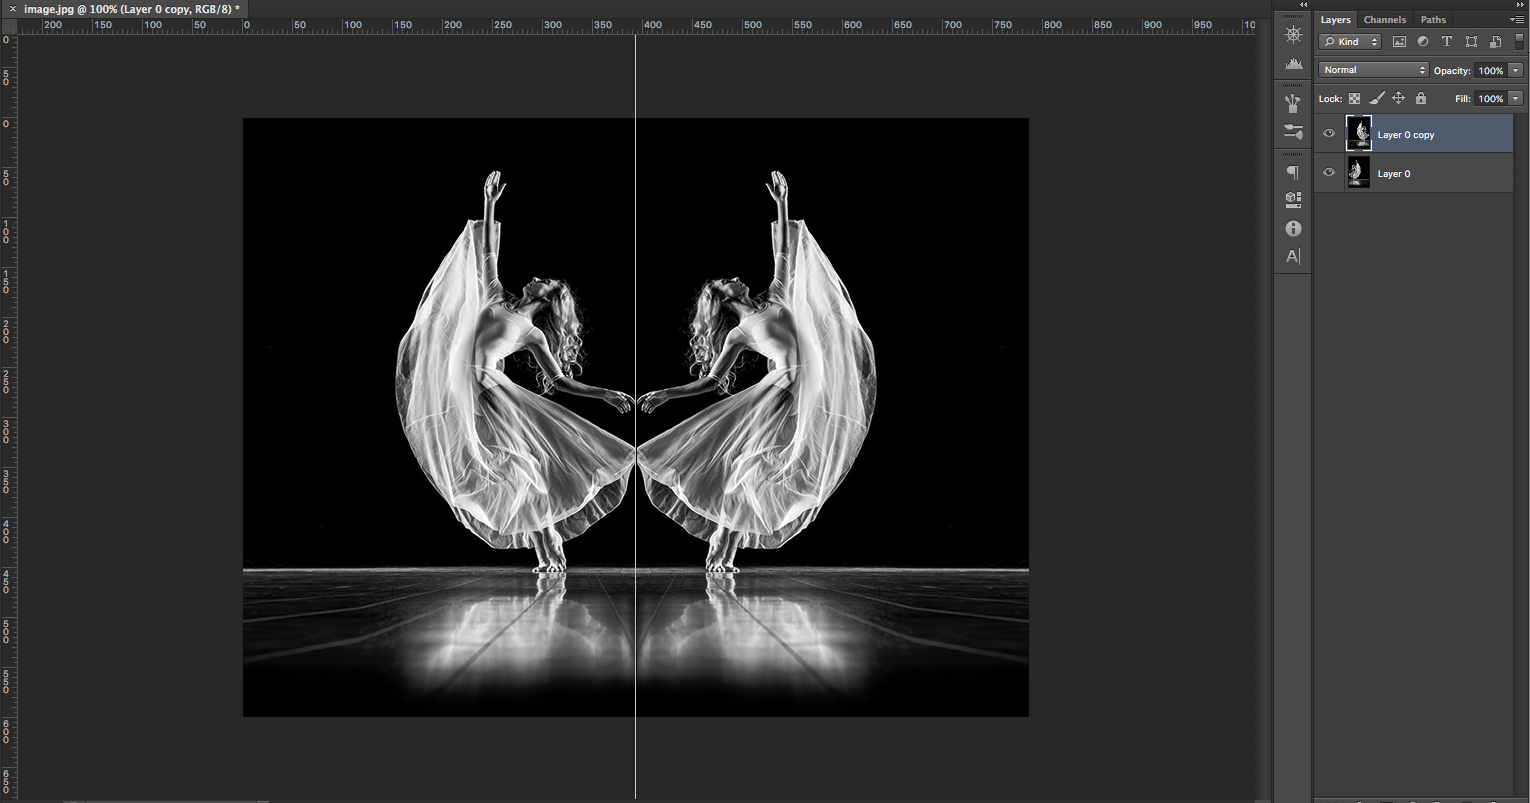The image size is (1530, 803).
Task: Open the Character panel icon
Action: [1293, 256]
